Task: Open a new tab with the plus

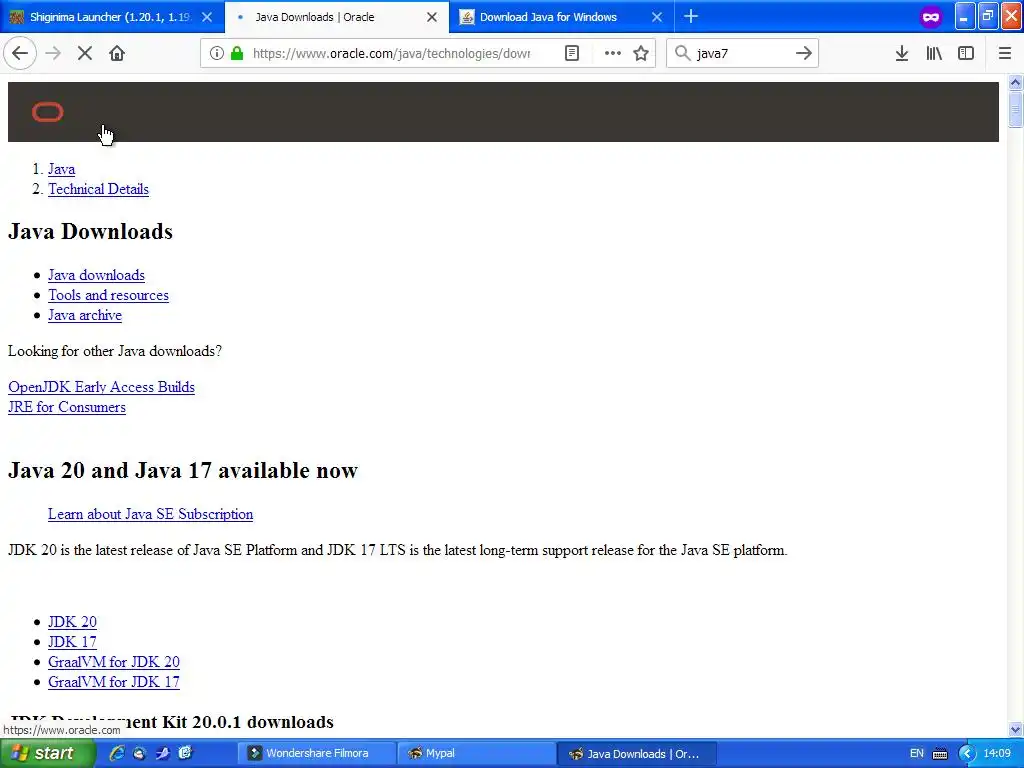Action: coord(691,17)
